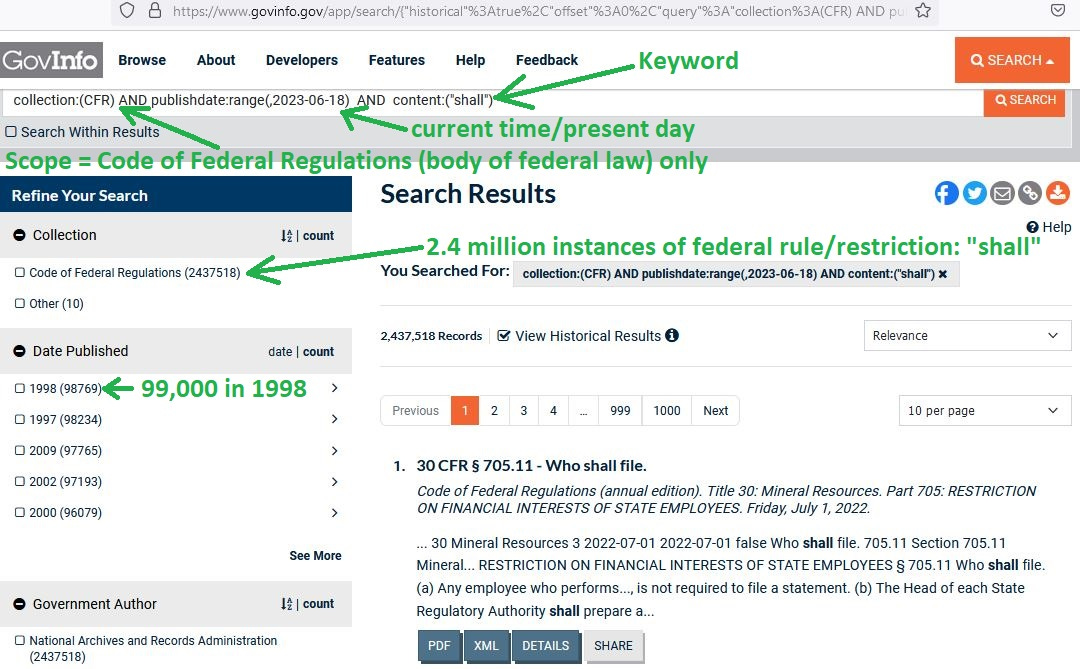
Task: Check the 2009 date filter
Action: (20, 451)
